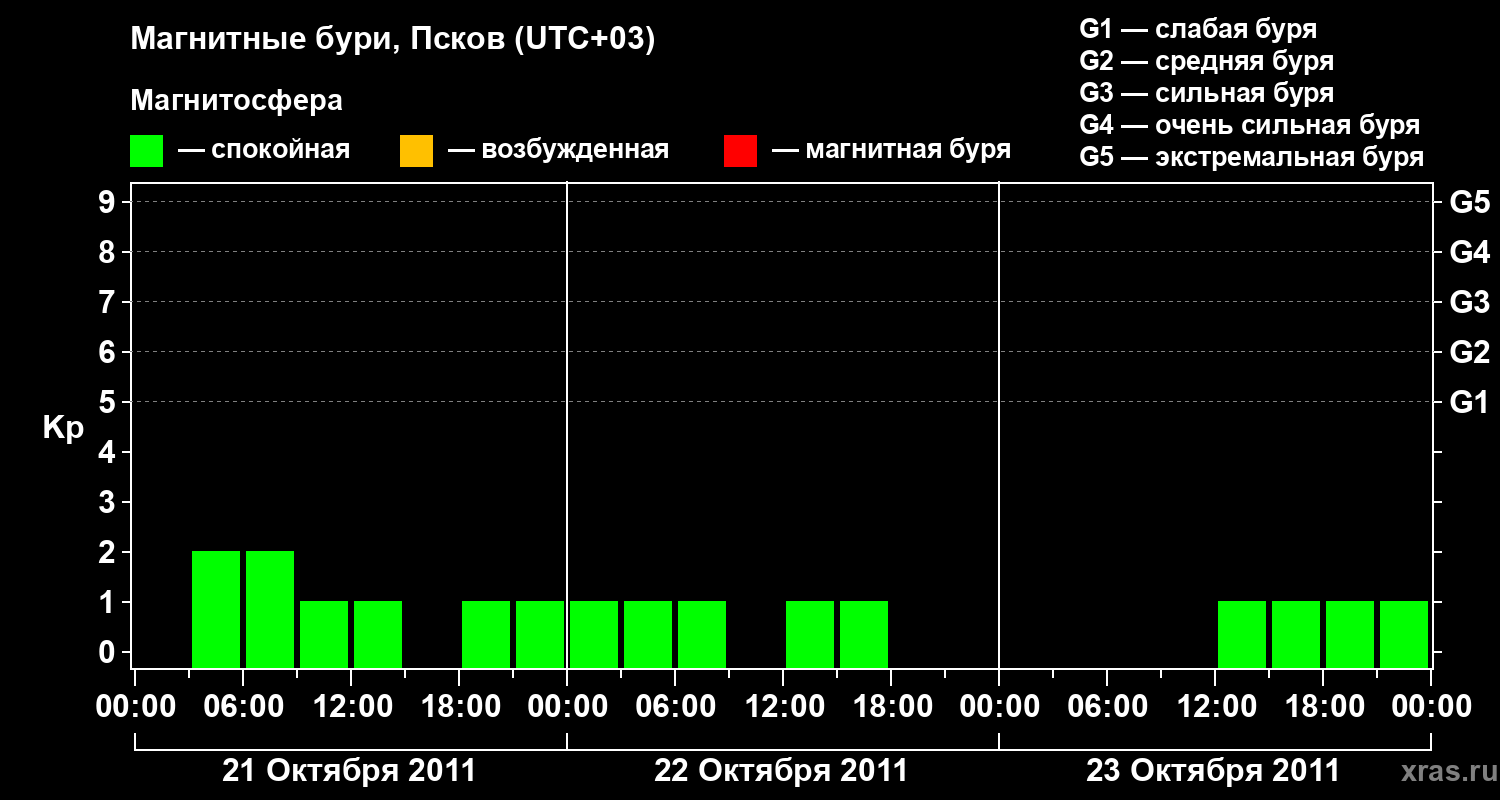Click the 'Kp' axis label
Image resolution: width=1500 pixels, height=800 pixels.
tap(63, 429)
